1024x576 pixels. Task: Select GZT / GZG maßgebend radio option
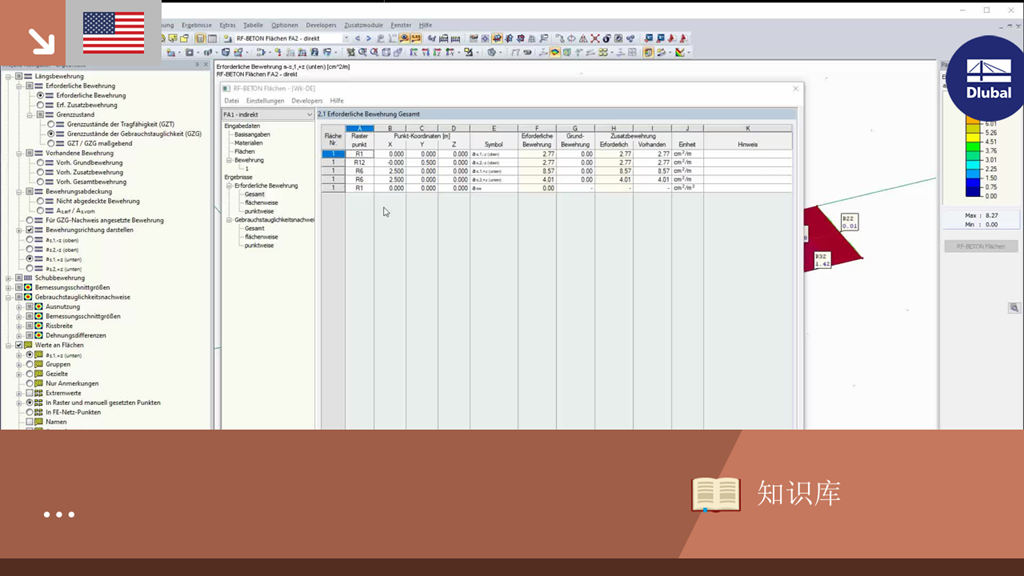pyautogui.click(x=51, y=143)
